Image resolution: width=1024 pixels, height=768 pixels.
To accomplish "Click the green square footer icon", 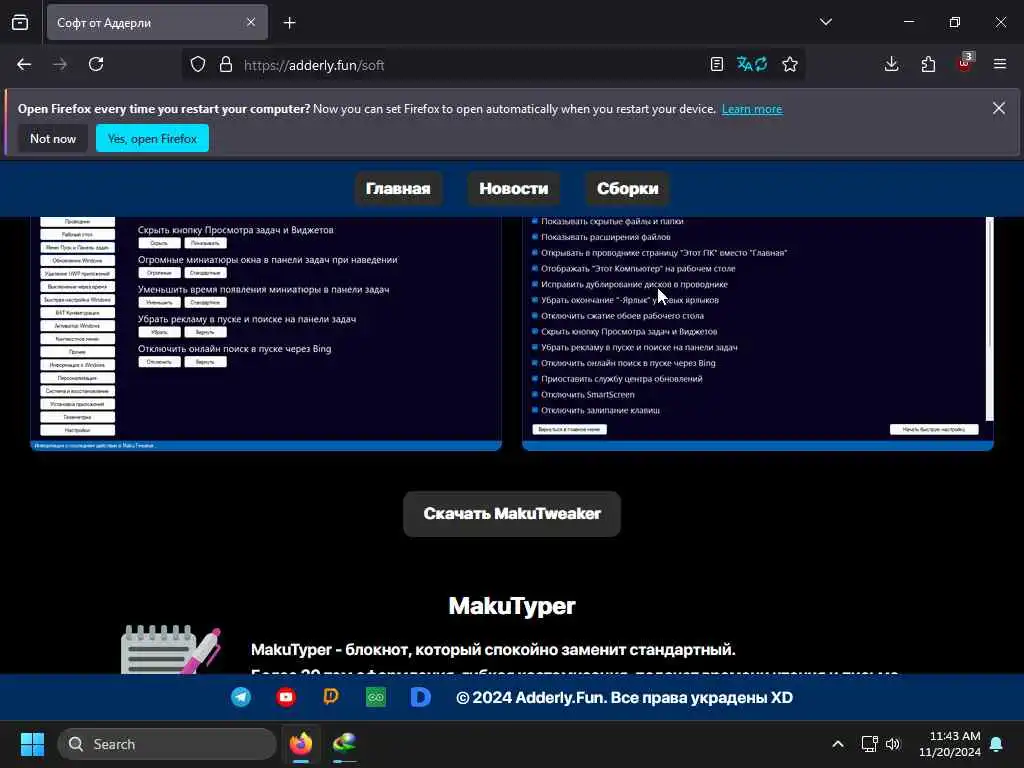I will 376,697.
